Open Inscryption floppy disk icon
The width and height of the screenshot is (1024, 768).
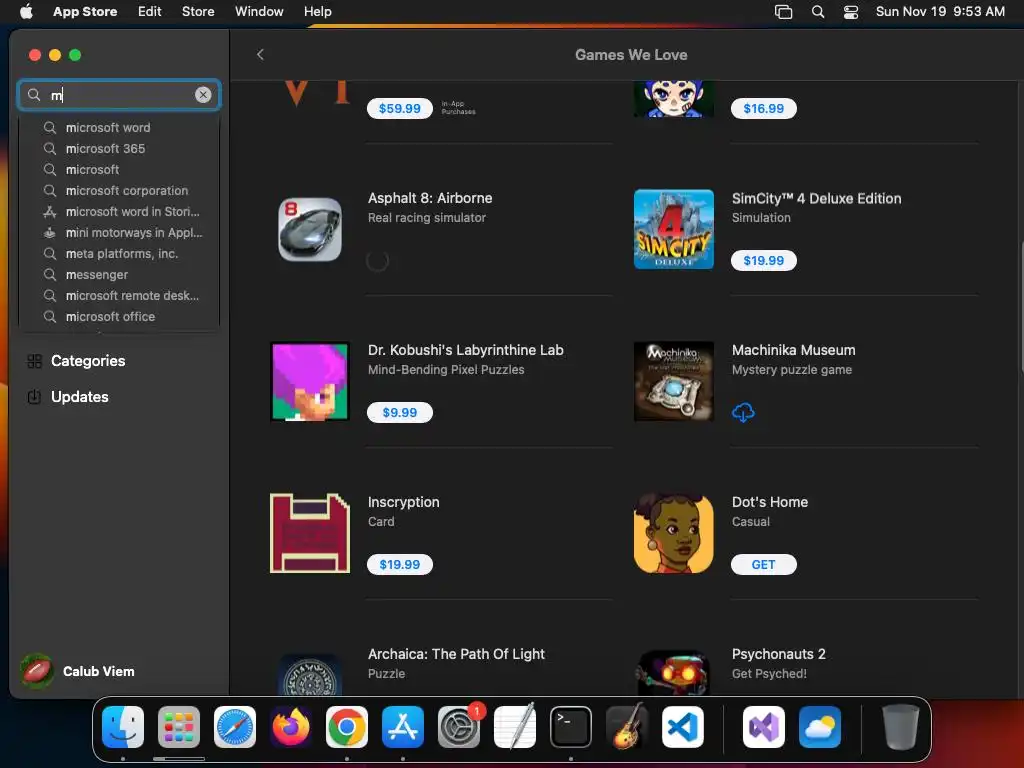coord(310,533)
